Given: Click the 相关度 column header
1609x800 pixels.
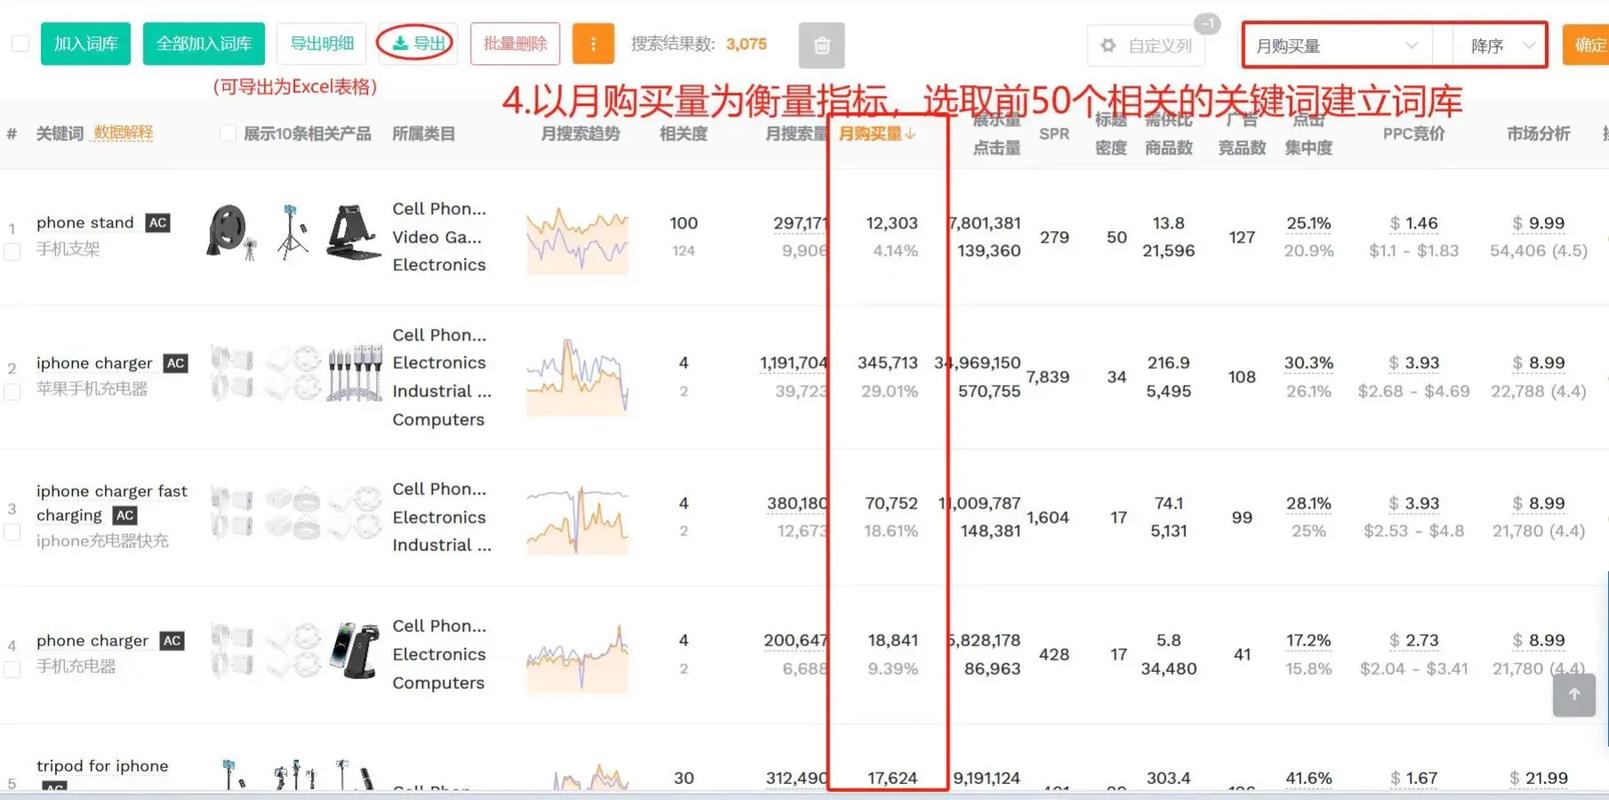Looking at the screenshot, I should click(x=683, y=133).
